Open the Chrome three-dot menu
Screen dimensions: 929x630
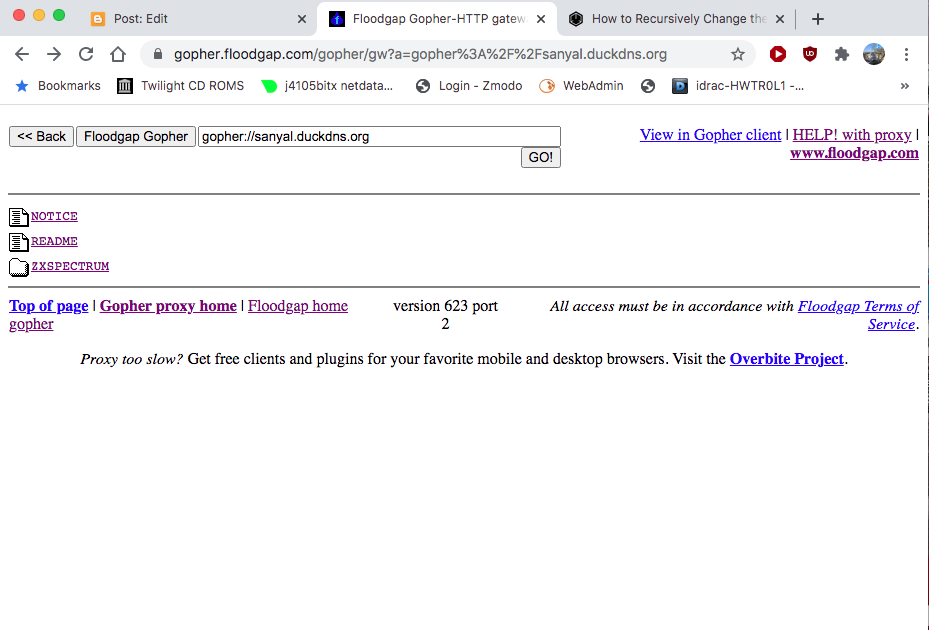(908, 55)
